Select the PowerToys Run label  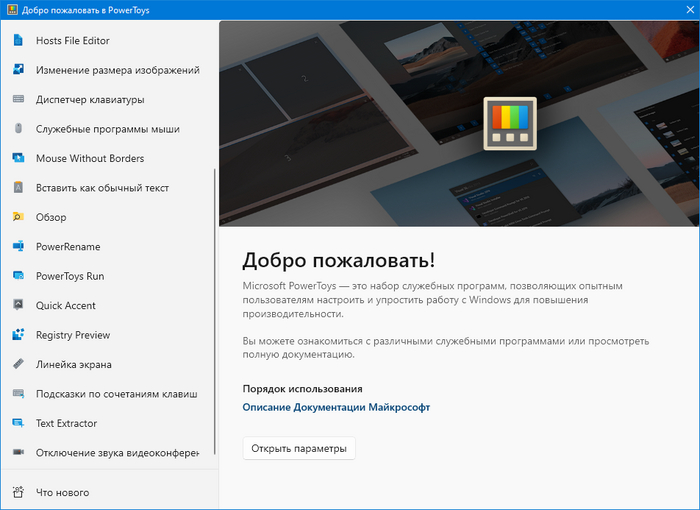click(x=70, y=276)
